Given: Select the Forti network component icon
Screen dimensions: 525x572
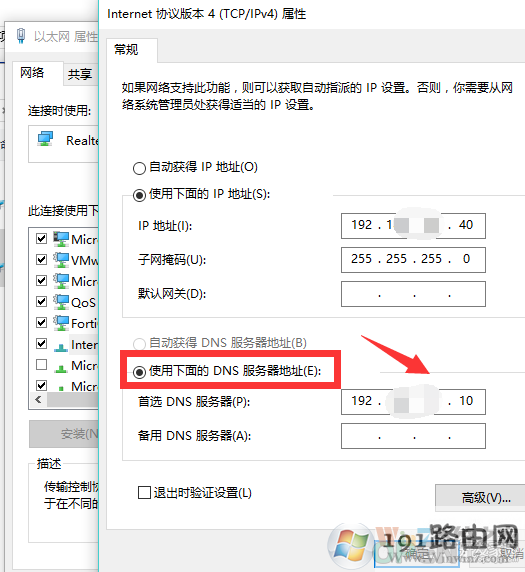Looking at the screenshot, I should [x=61, y=323].
